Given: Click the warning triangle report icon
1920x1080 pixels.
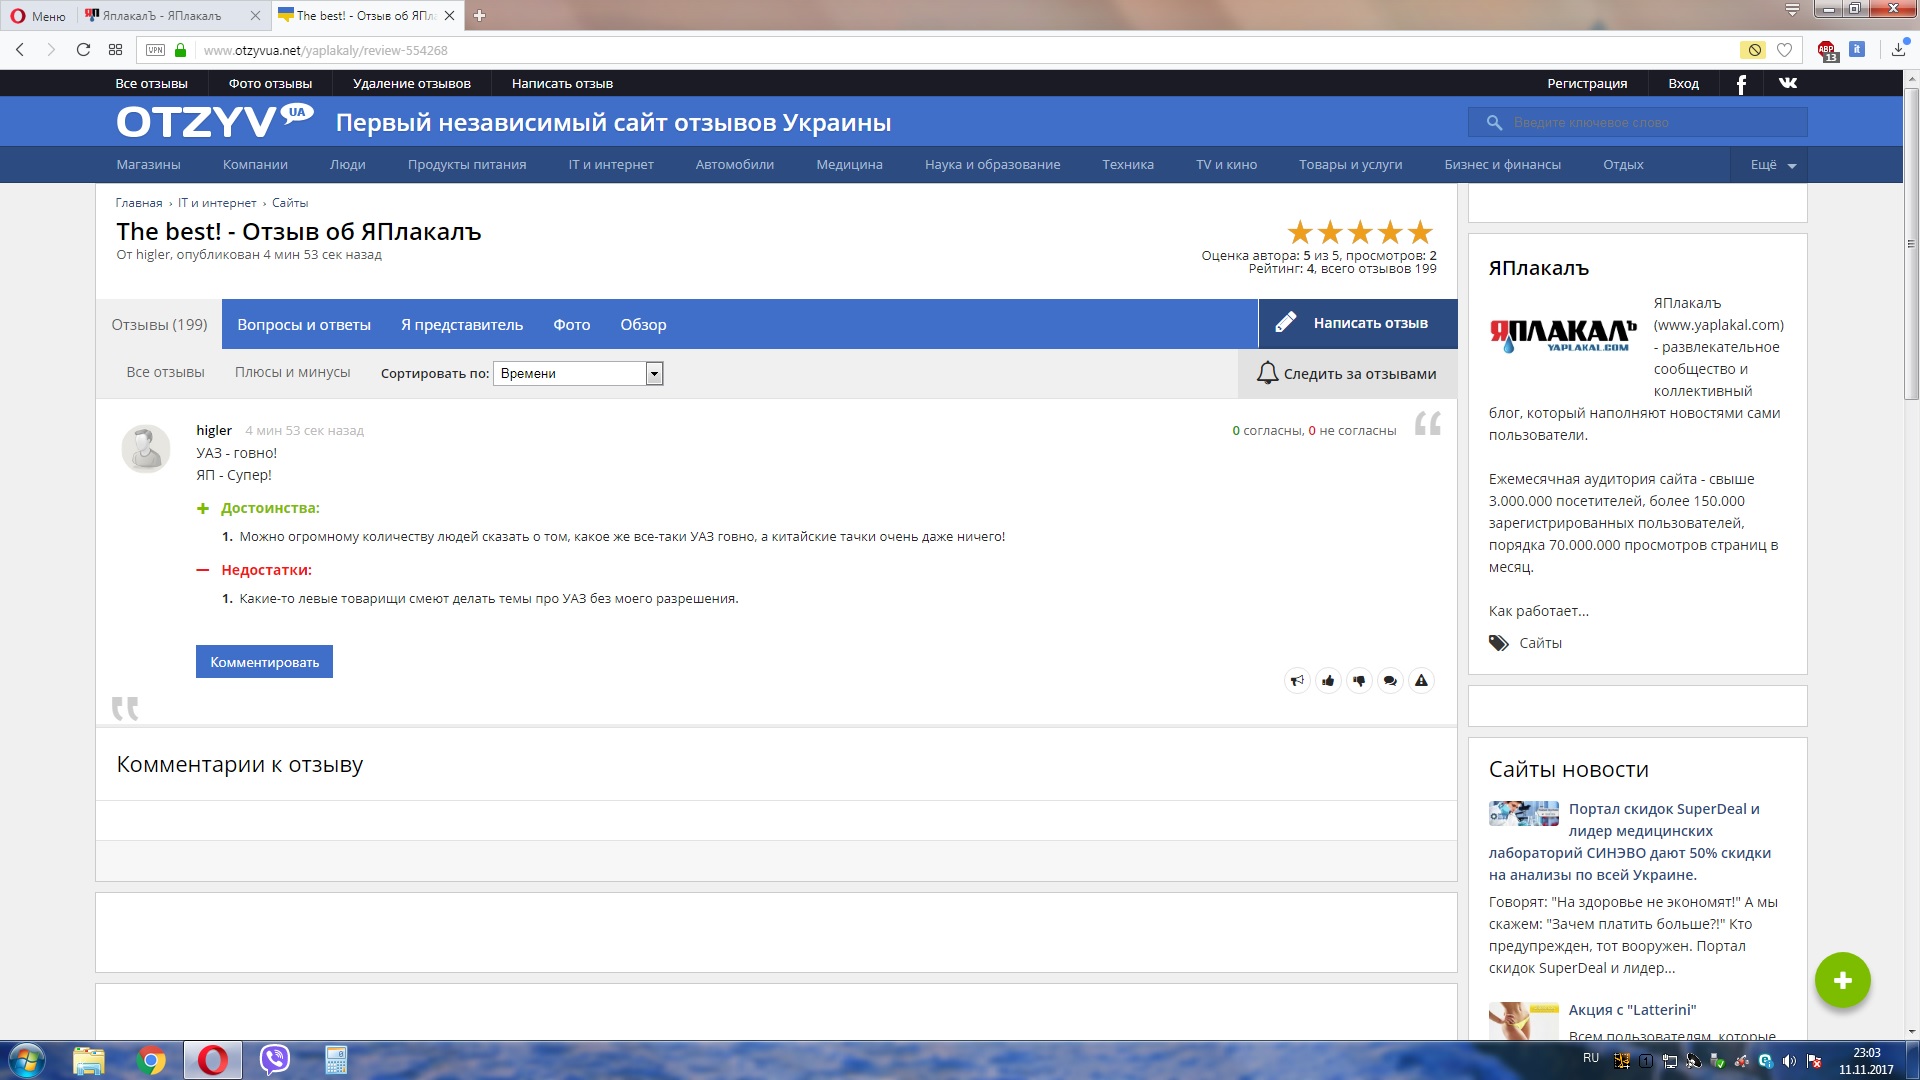Looking at the screenshot, I should pyautogui.click(x=1421, y=681).
